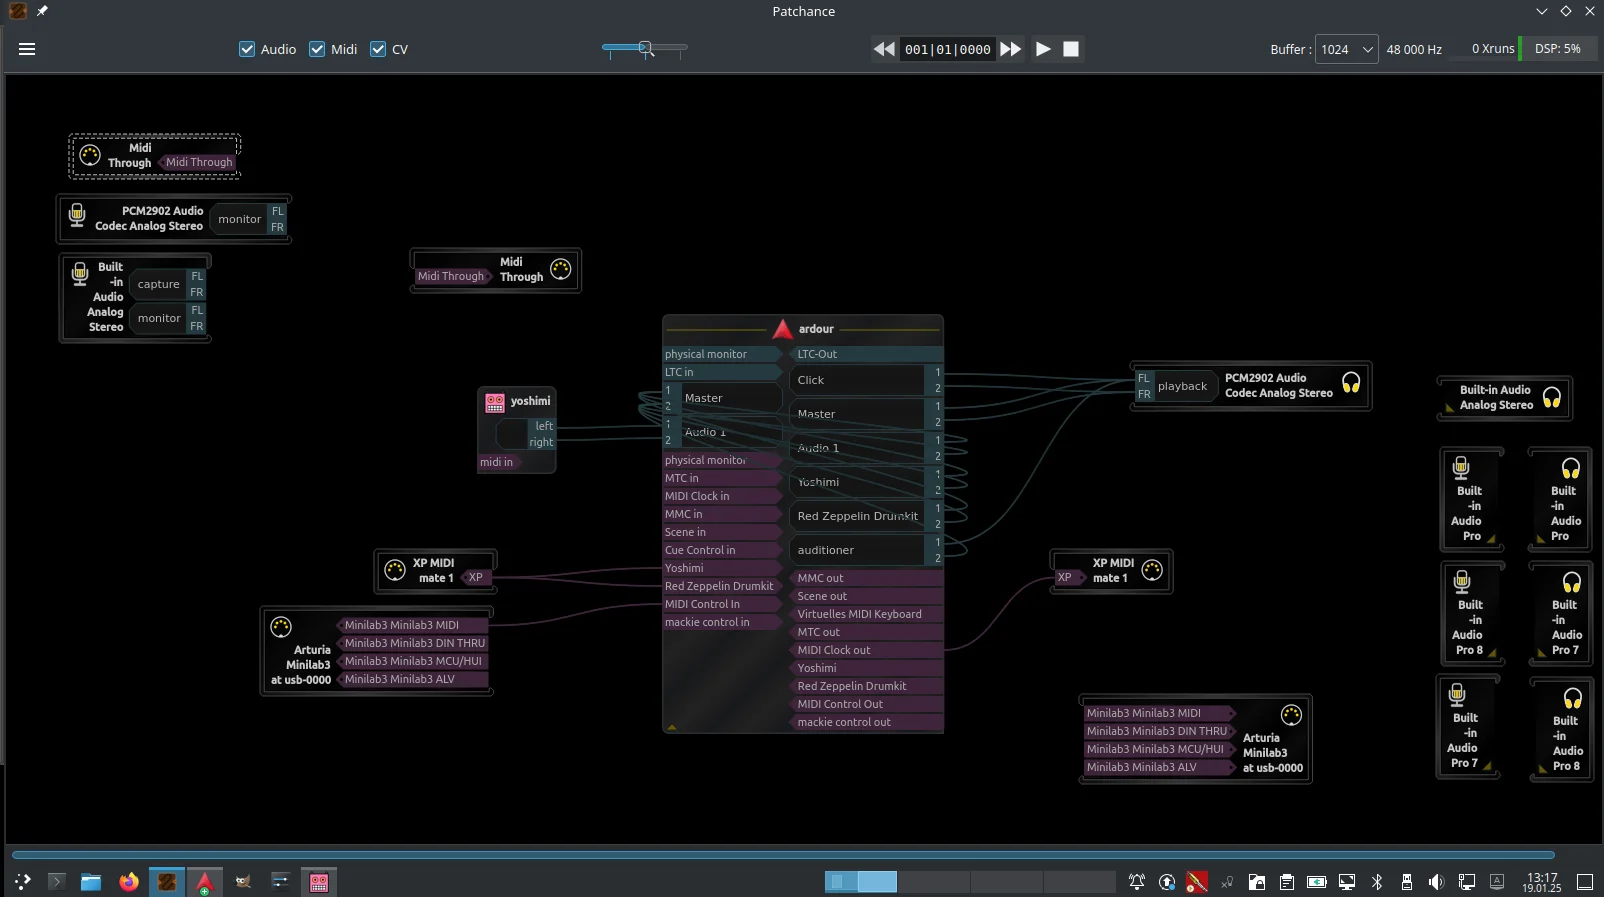
Task: Start JACK transport playback
Action: tap(1043, 49)
